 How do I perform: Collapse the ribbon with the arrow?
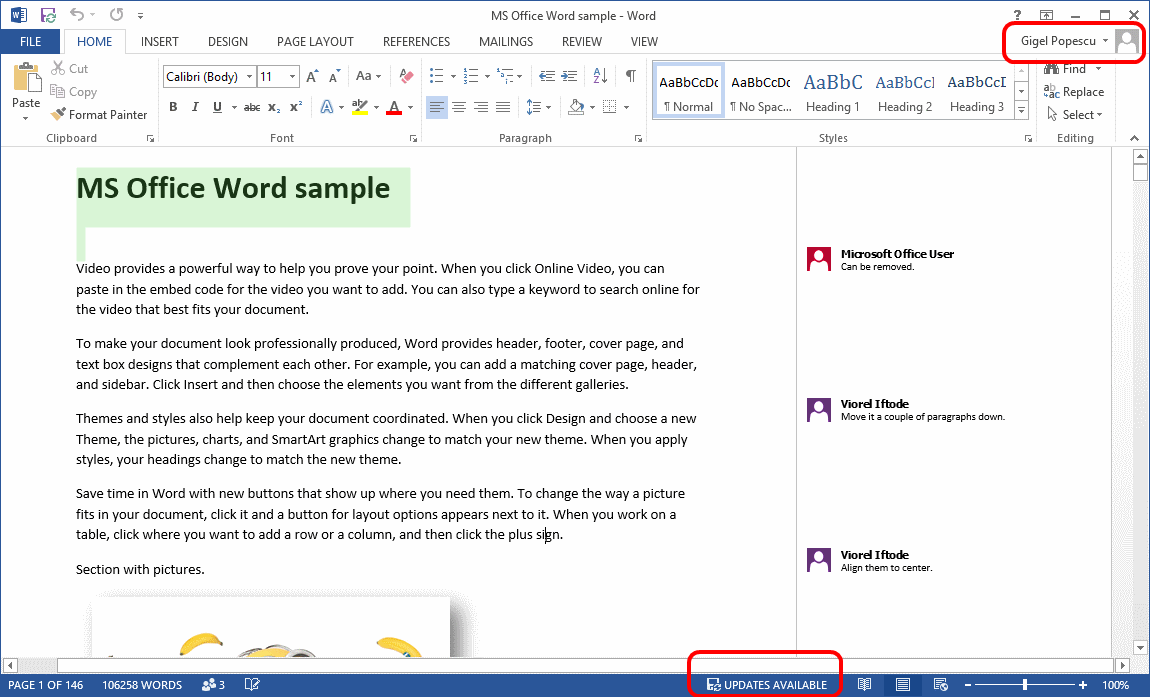click(x=1134, y=138)
